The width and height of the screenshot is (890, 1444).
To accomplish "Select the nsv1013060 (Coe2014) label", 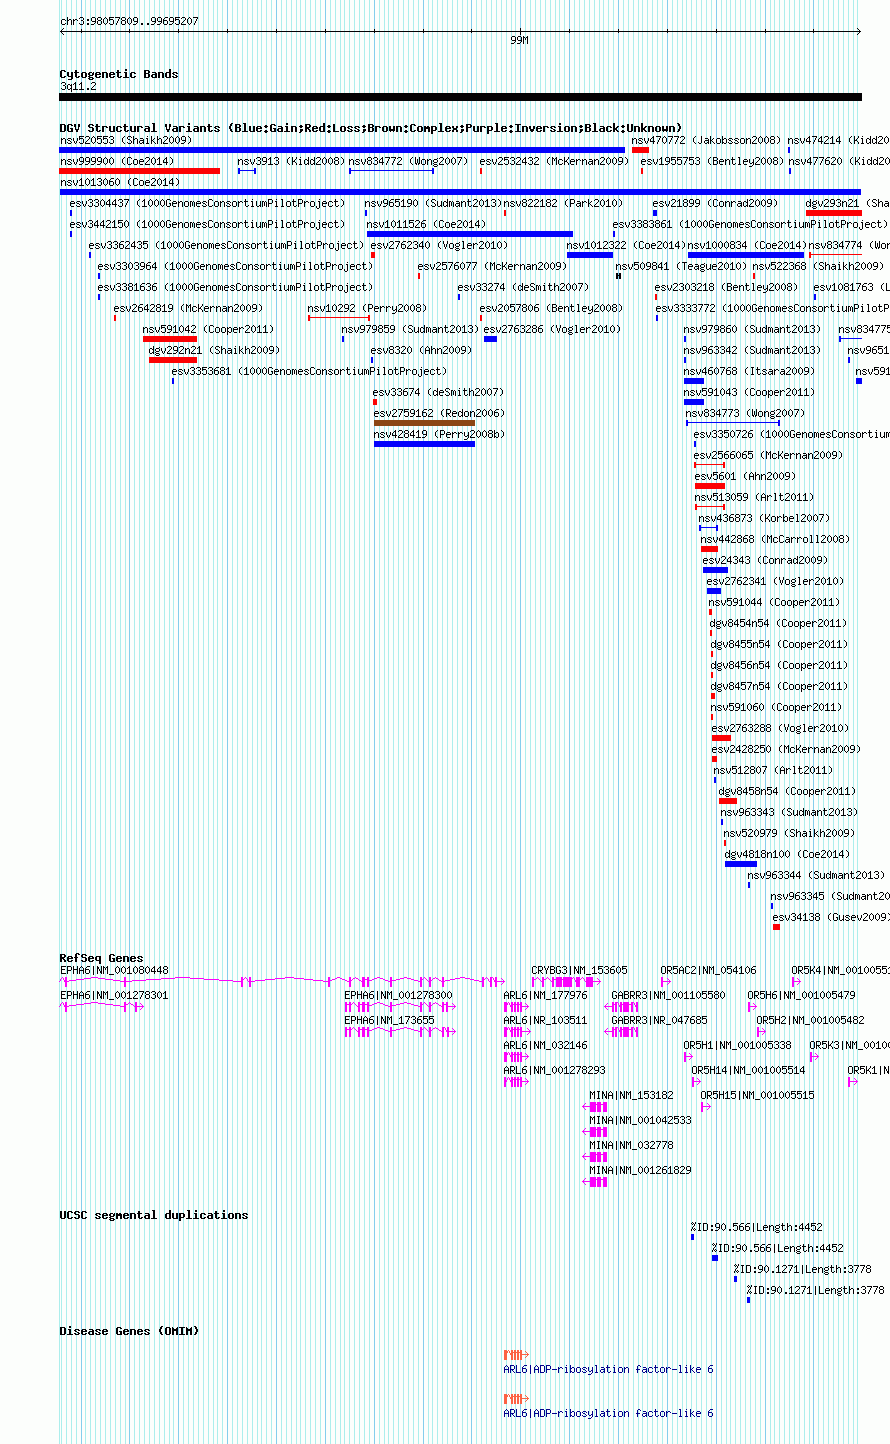I will [120, 182].
